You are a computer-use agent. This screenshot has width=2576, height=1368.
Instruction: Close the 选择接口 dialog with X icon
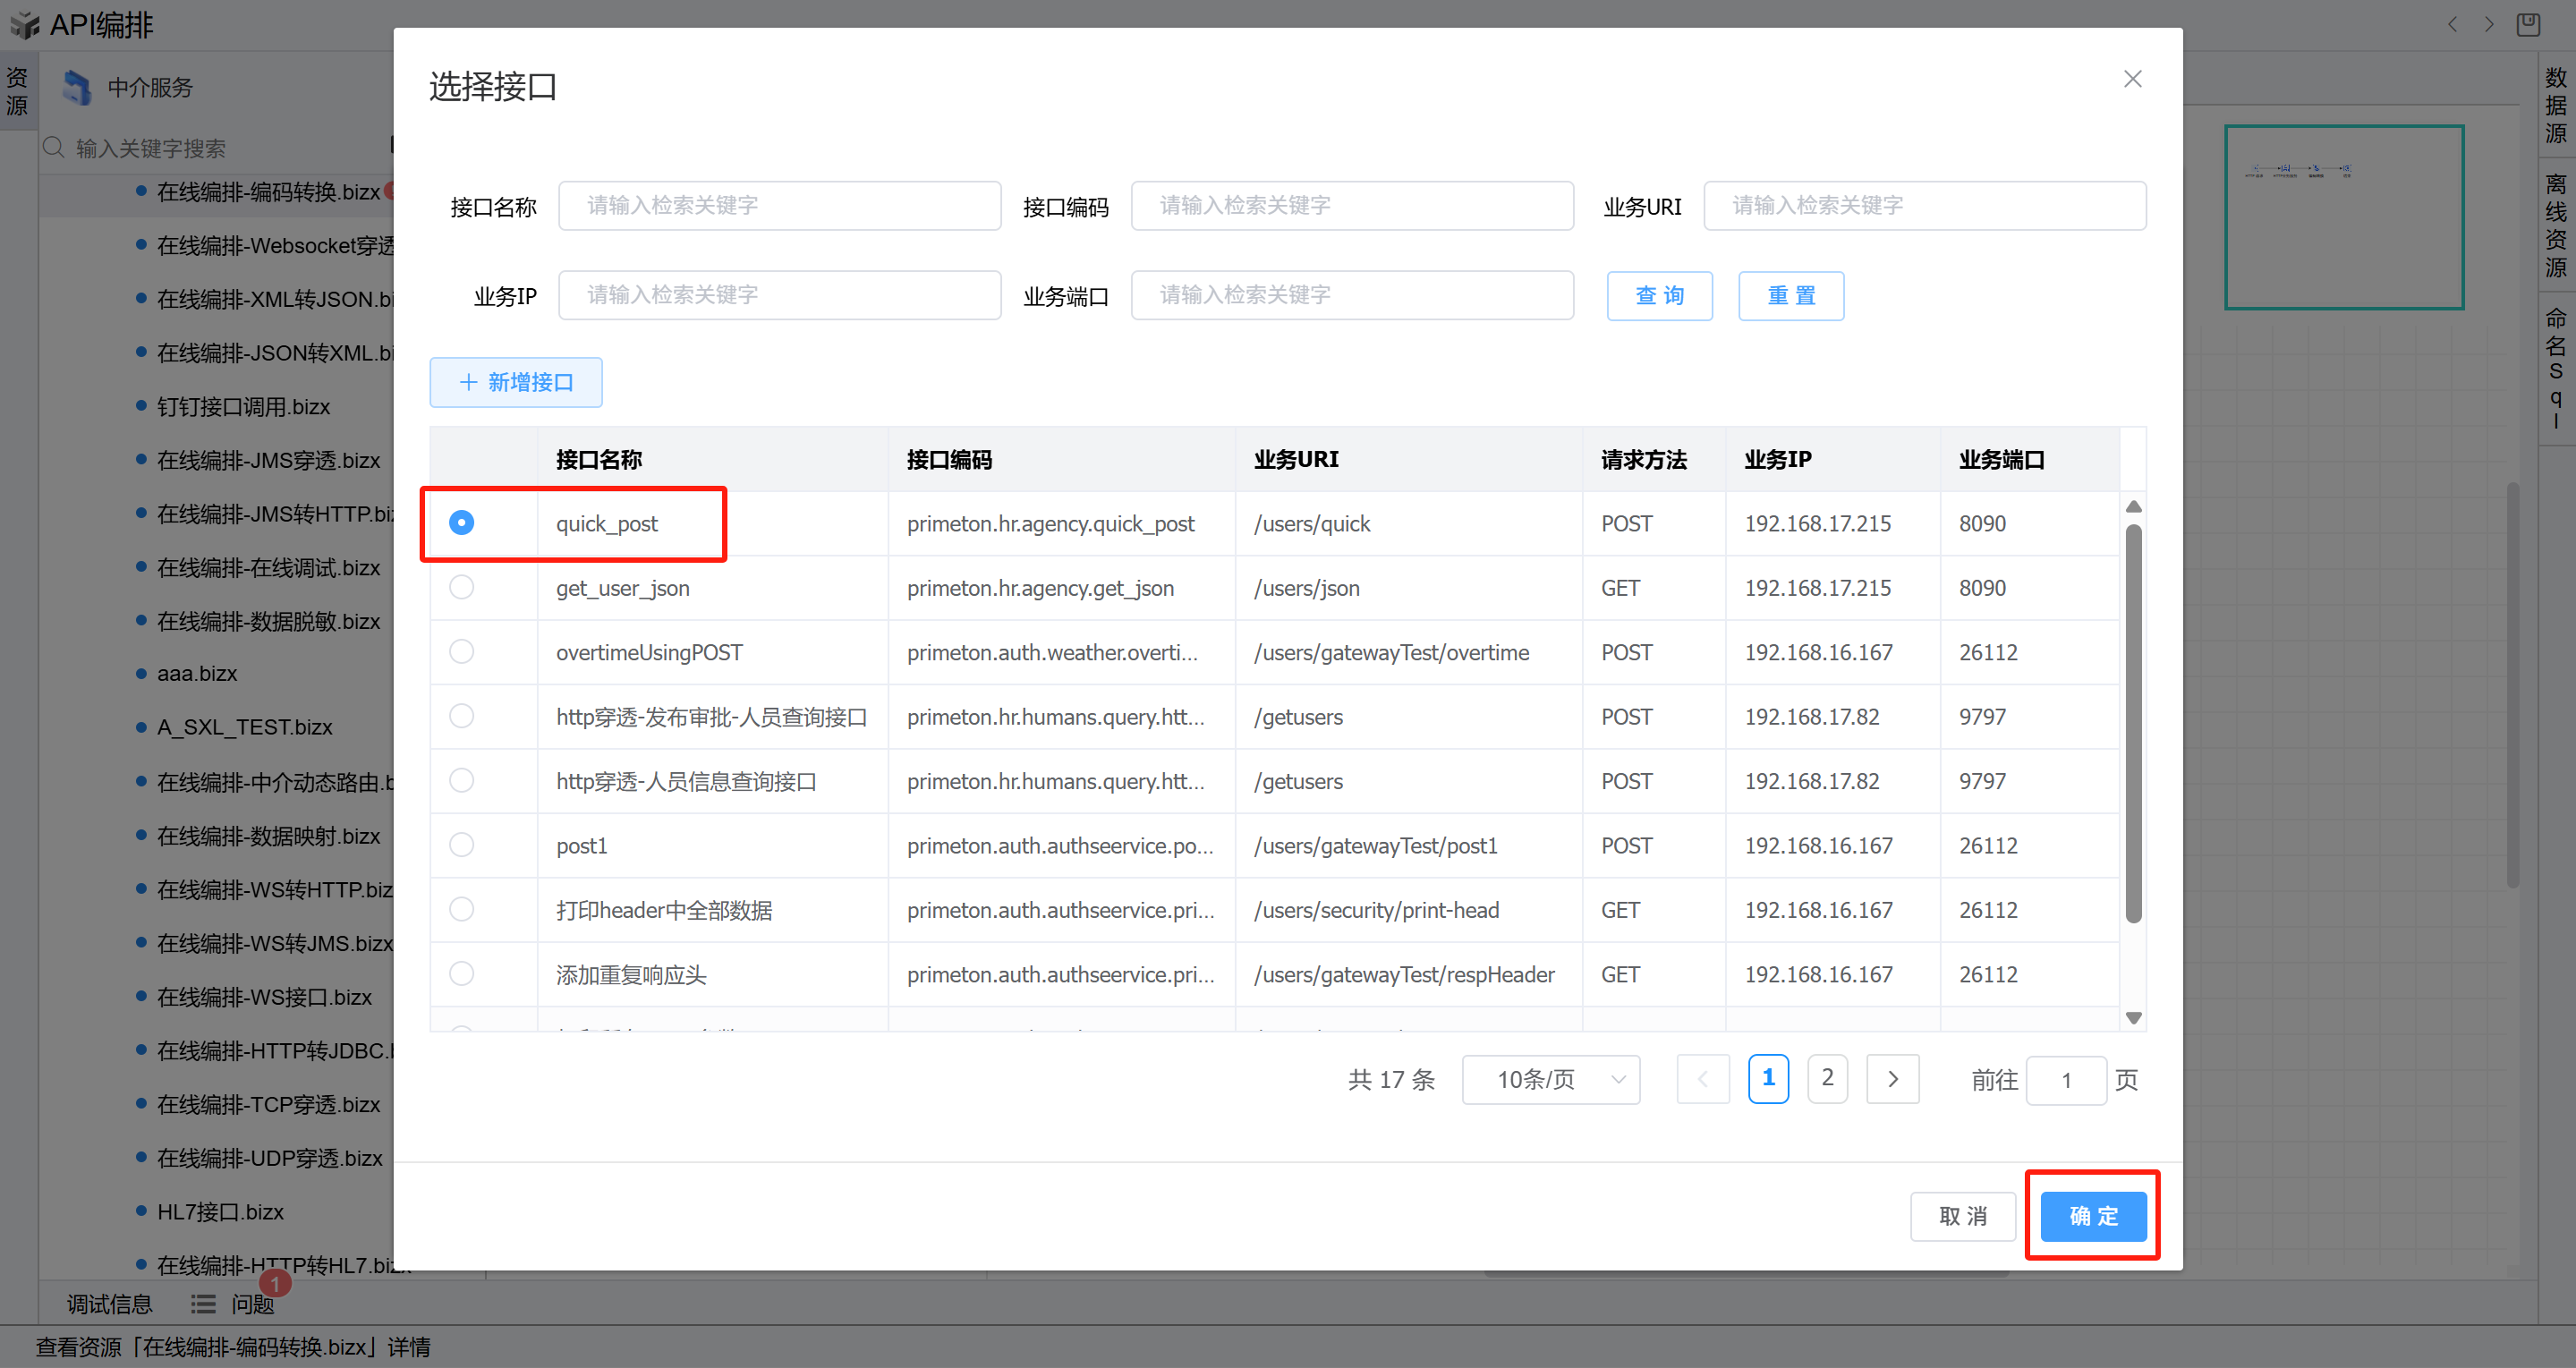point(2132,79)
